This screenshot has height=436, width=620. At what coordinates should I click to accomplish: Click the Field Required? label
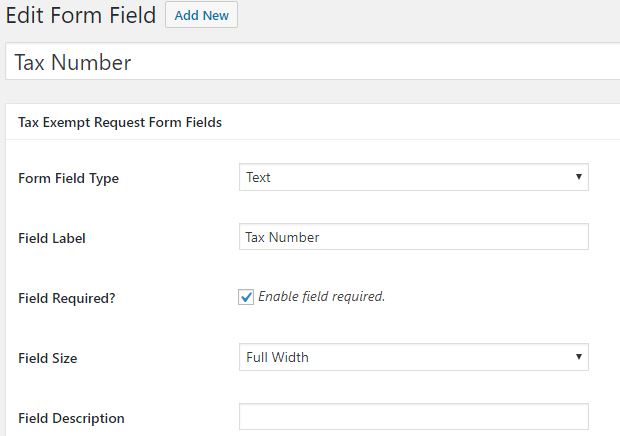[x=67, y=298]
